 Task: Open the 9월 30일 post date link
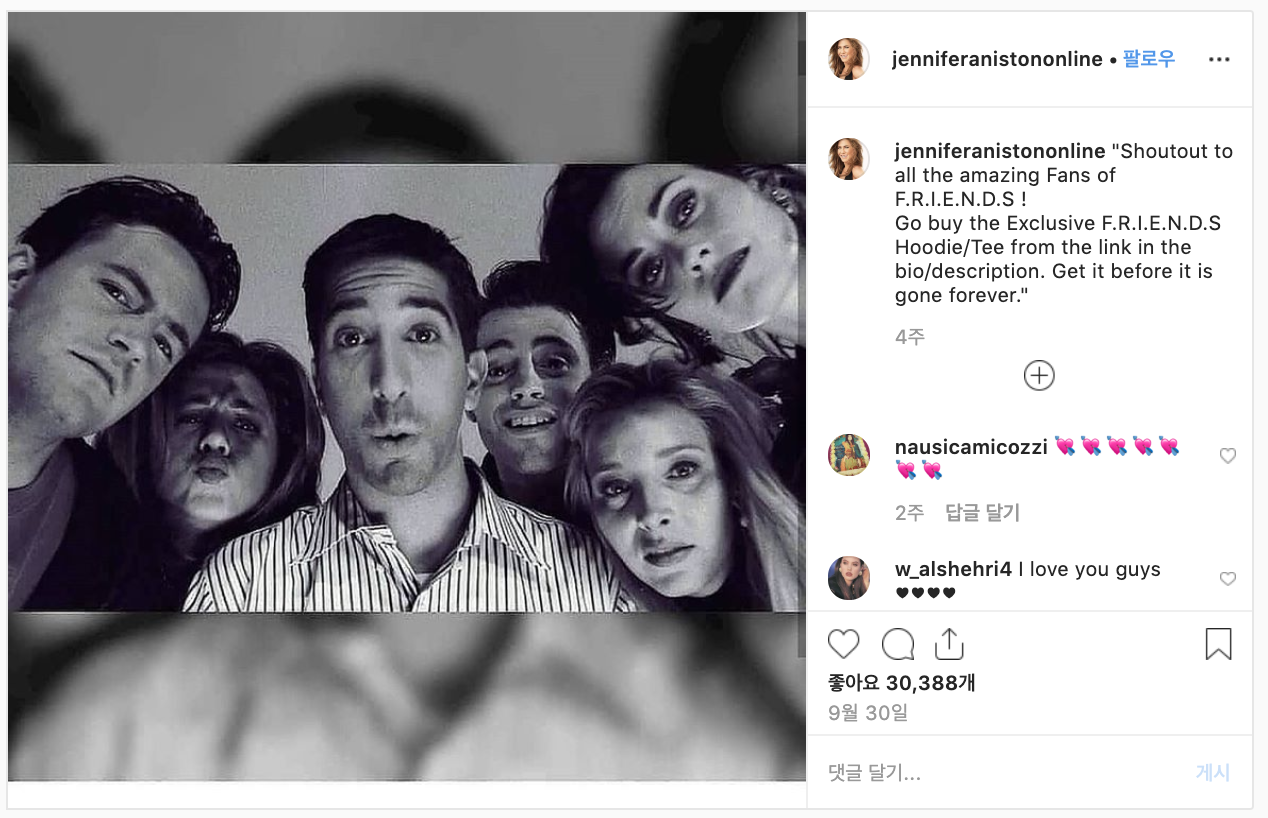click(x=868, y=713)
